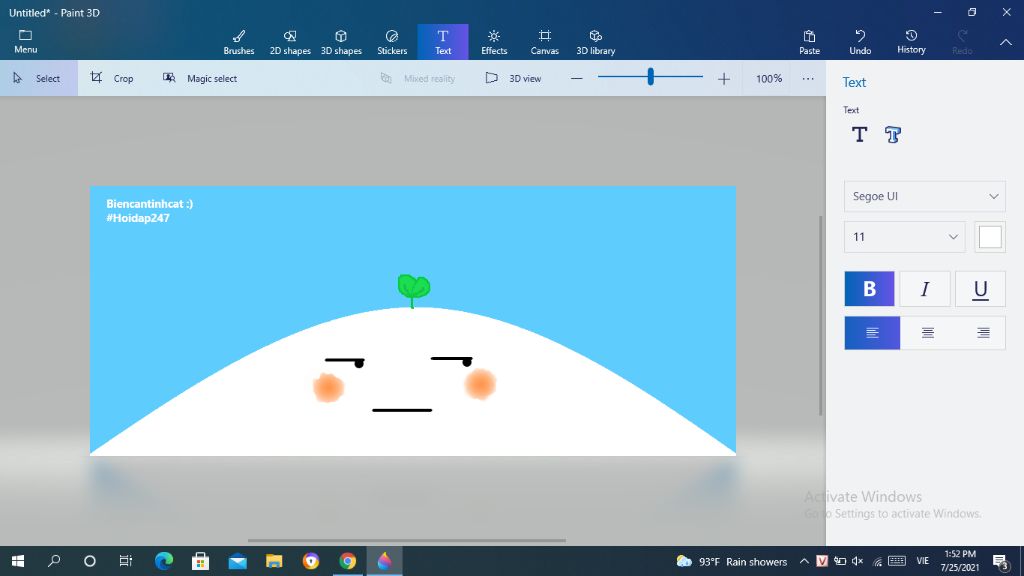Image resolution: width=1024 pixels, height=576 pixels.
Task: Click the horizontal canvas scrollbar
Action: click(407, 540)
